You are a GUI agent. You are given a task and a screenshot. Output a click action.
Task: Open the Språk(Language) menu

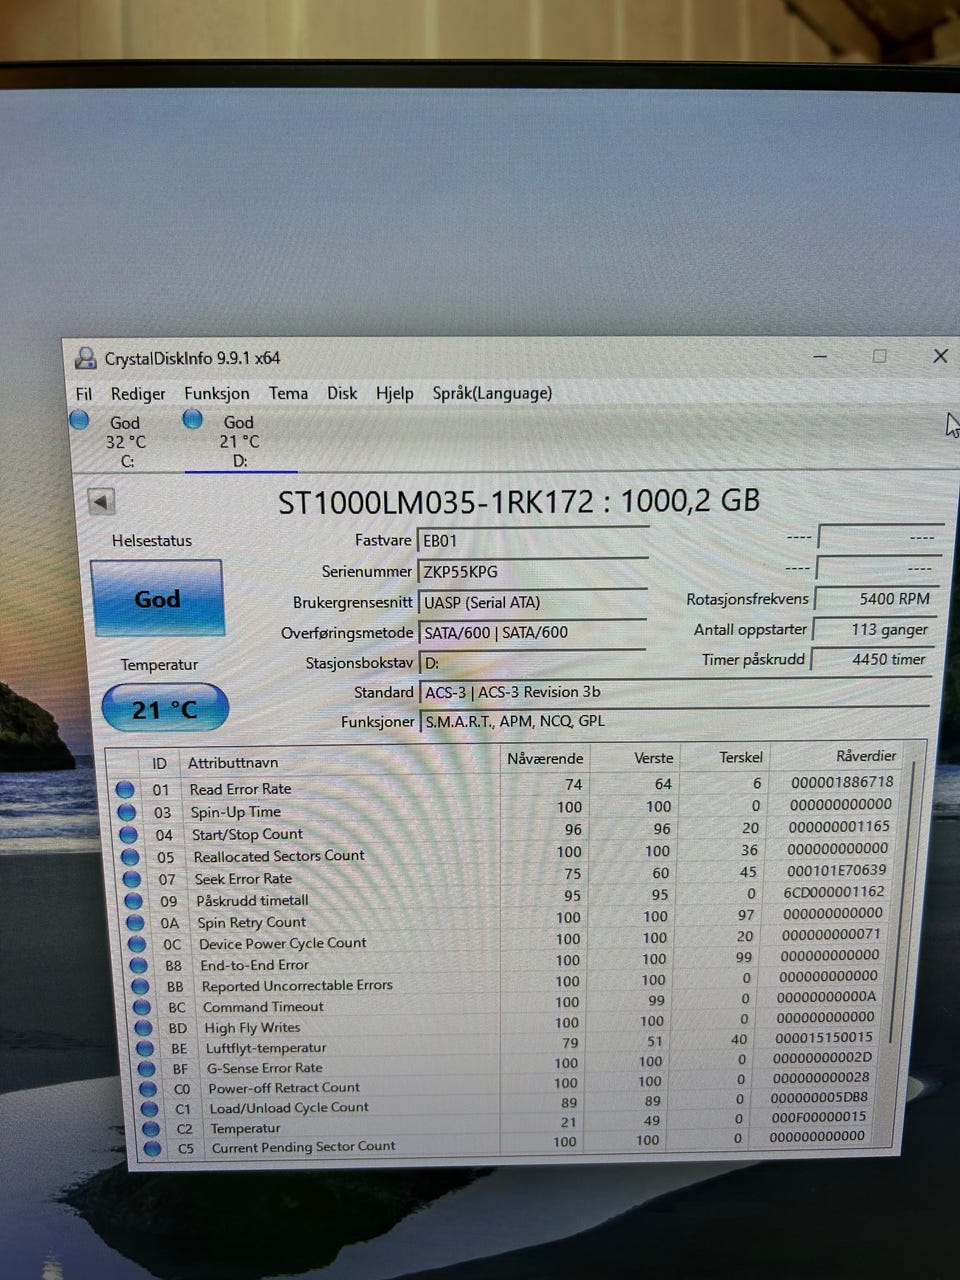[x=492, y=393]
